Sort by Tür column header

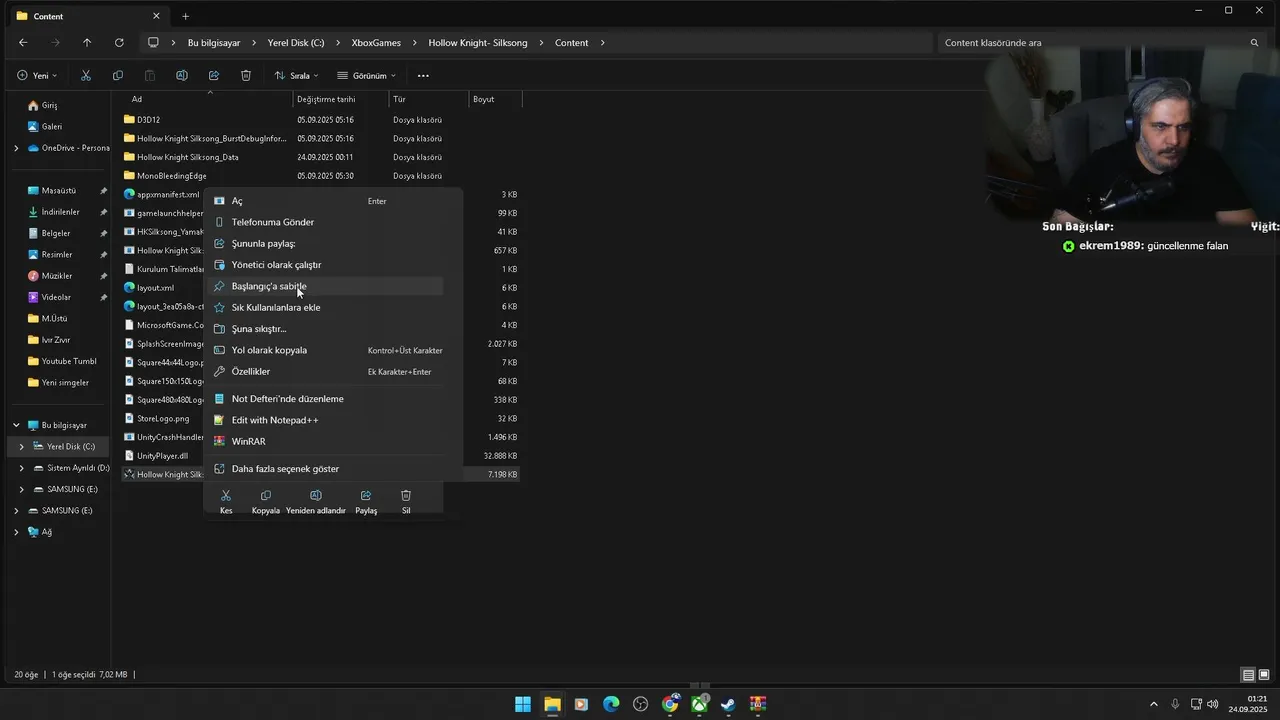(x=429, y=99)
